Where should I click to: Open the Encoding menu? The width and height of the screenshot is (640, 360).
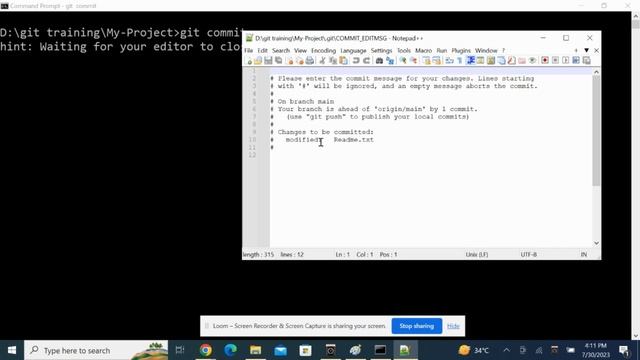[323, 51]
